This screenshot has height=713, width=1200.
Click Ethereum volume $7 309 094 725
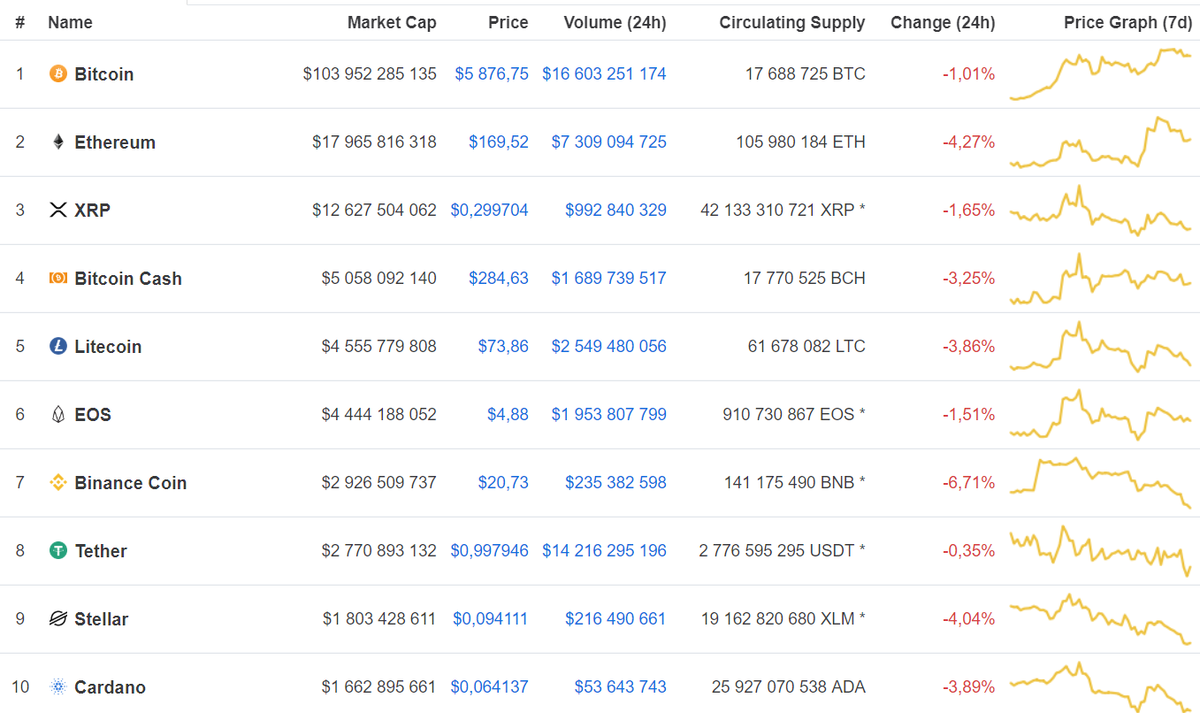coord(609,142)
